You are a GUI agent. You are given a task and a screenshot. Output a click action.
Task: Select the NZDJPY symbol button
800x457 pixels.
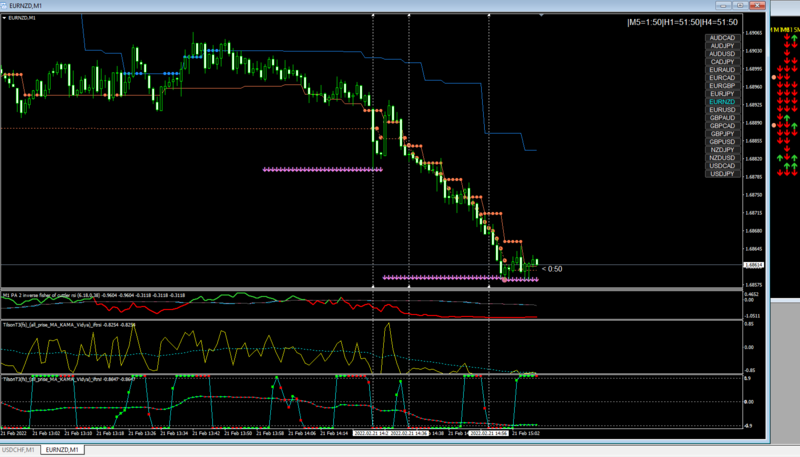click(722, 150)
